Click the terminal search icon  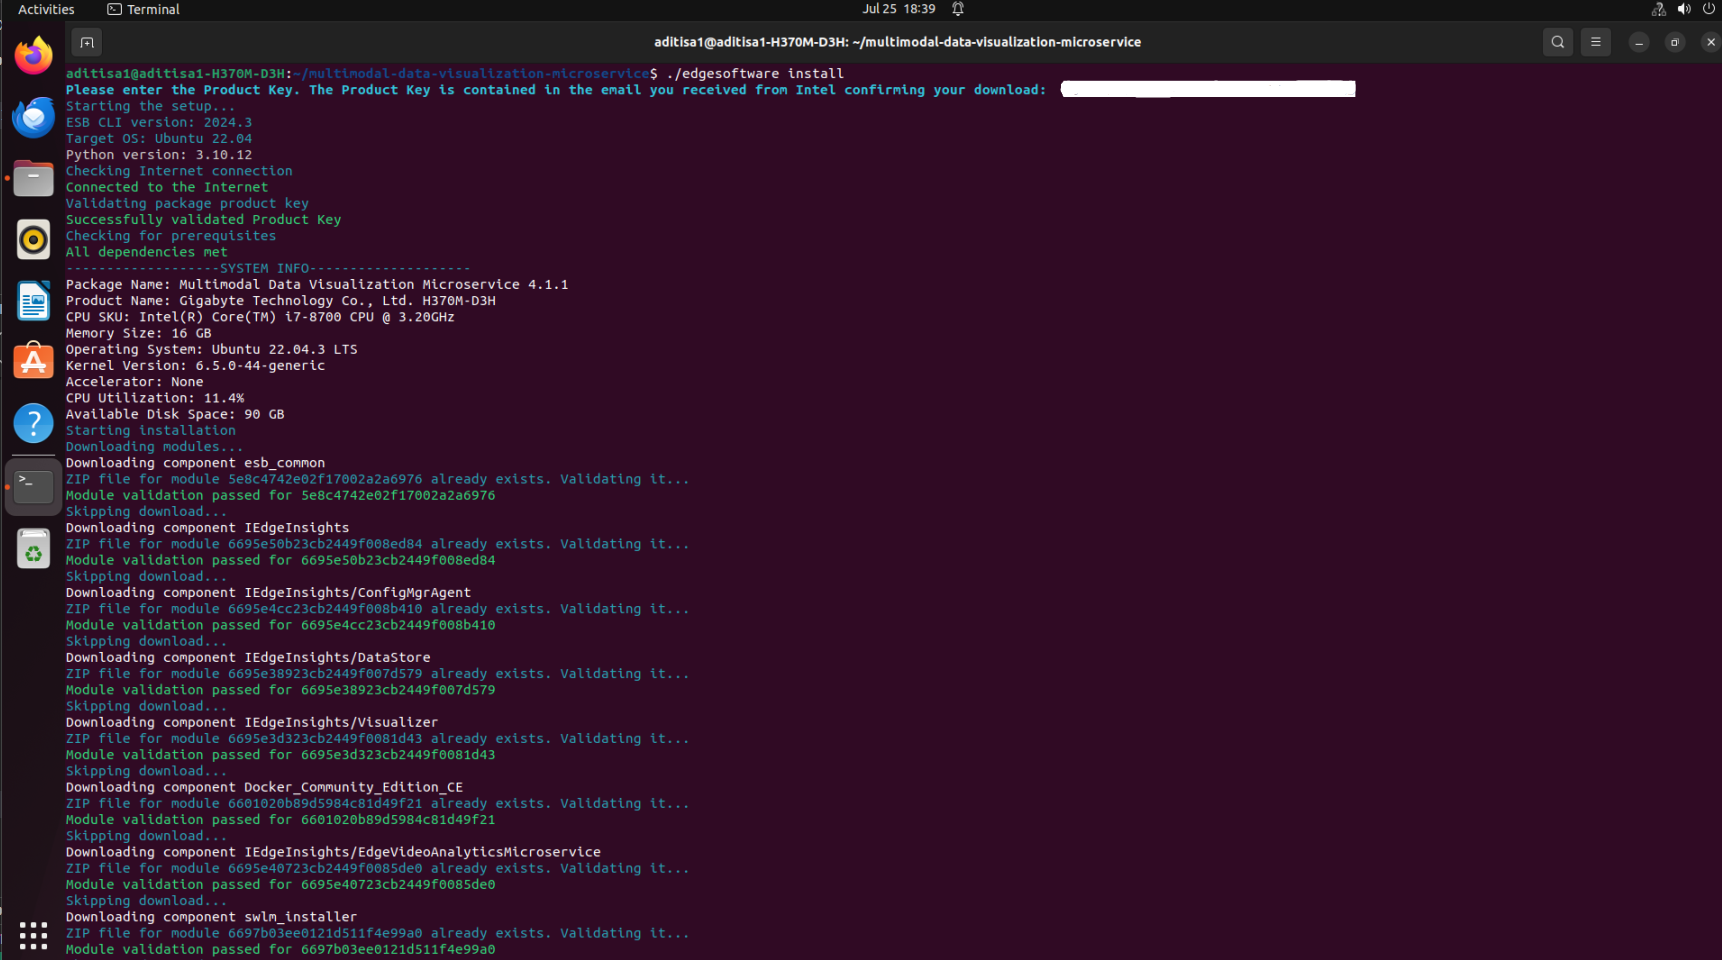coord(1557,42)
